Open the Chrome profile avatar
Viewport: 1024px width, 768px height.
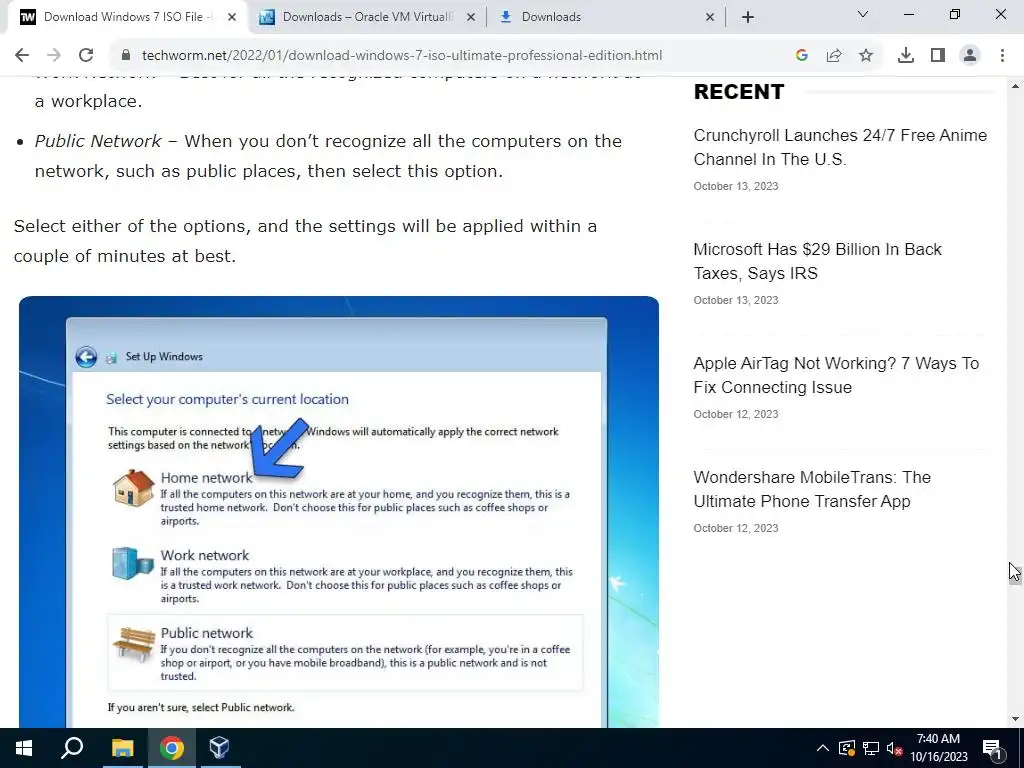click(x=970, y=56)
